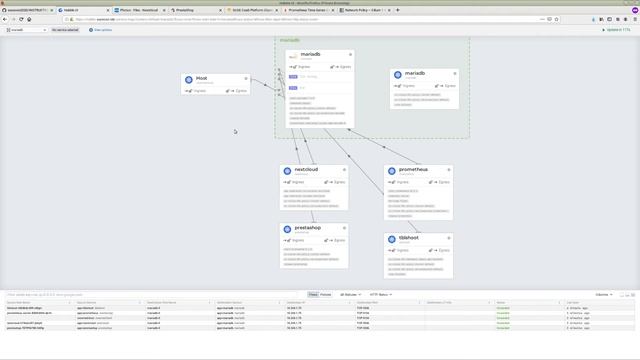Switch to the Prometheus Time Series tab
Viewport: 640px width, 360px height.
click(x=308, y=10)
